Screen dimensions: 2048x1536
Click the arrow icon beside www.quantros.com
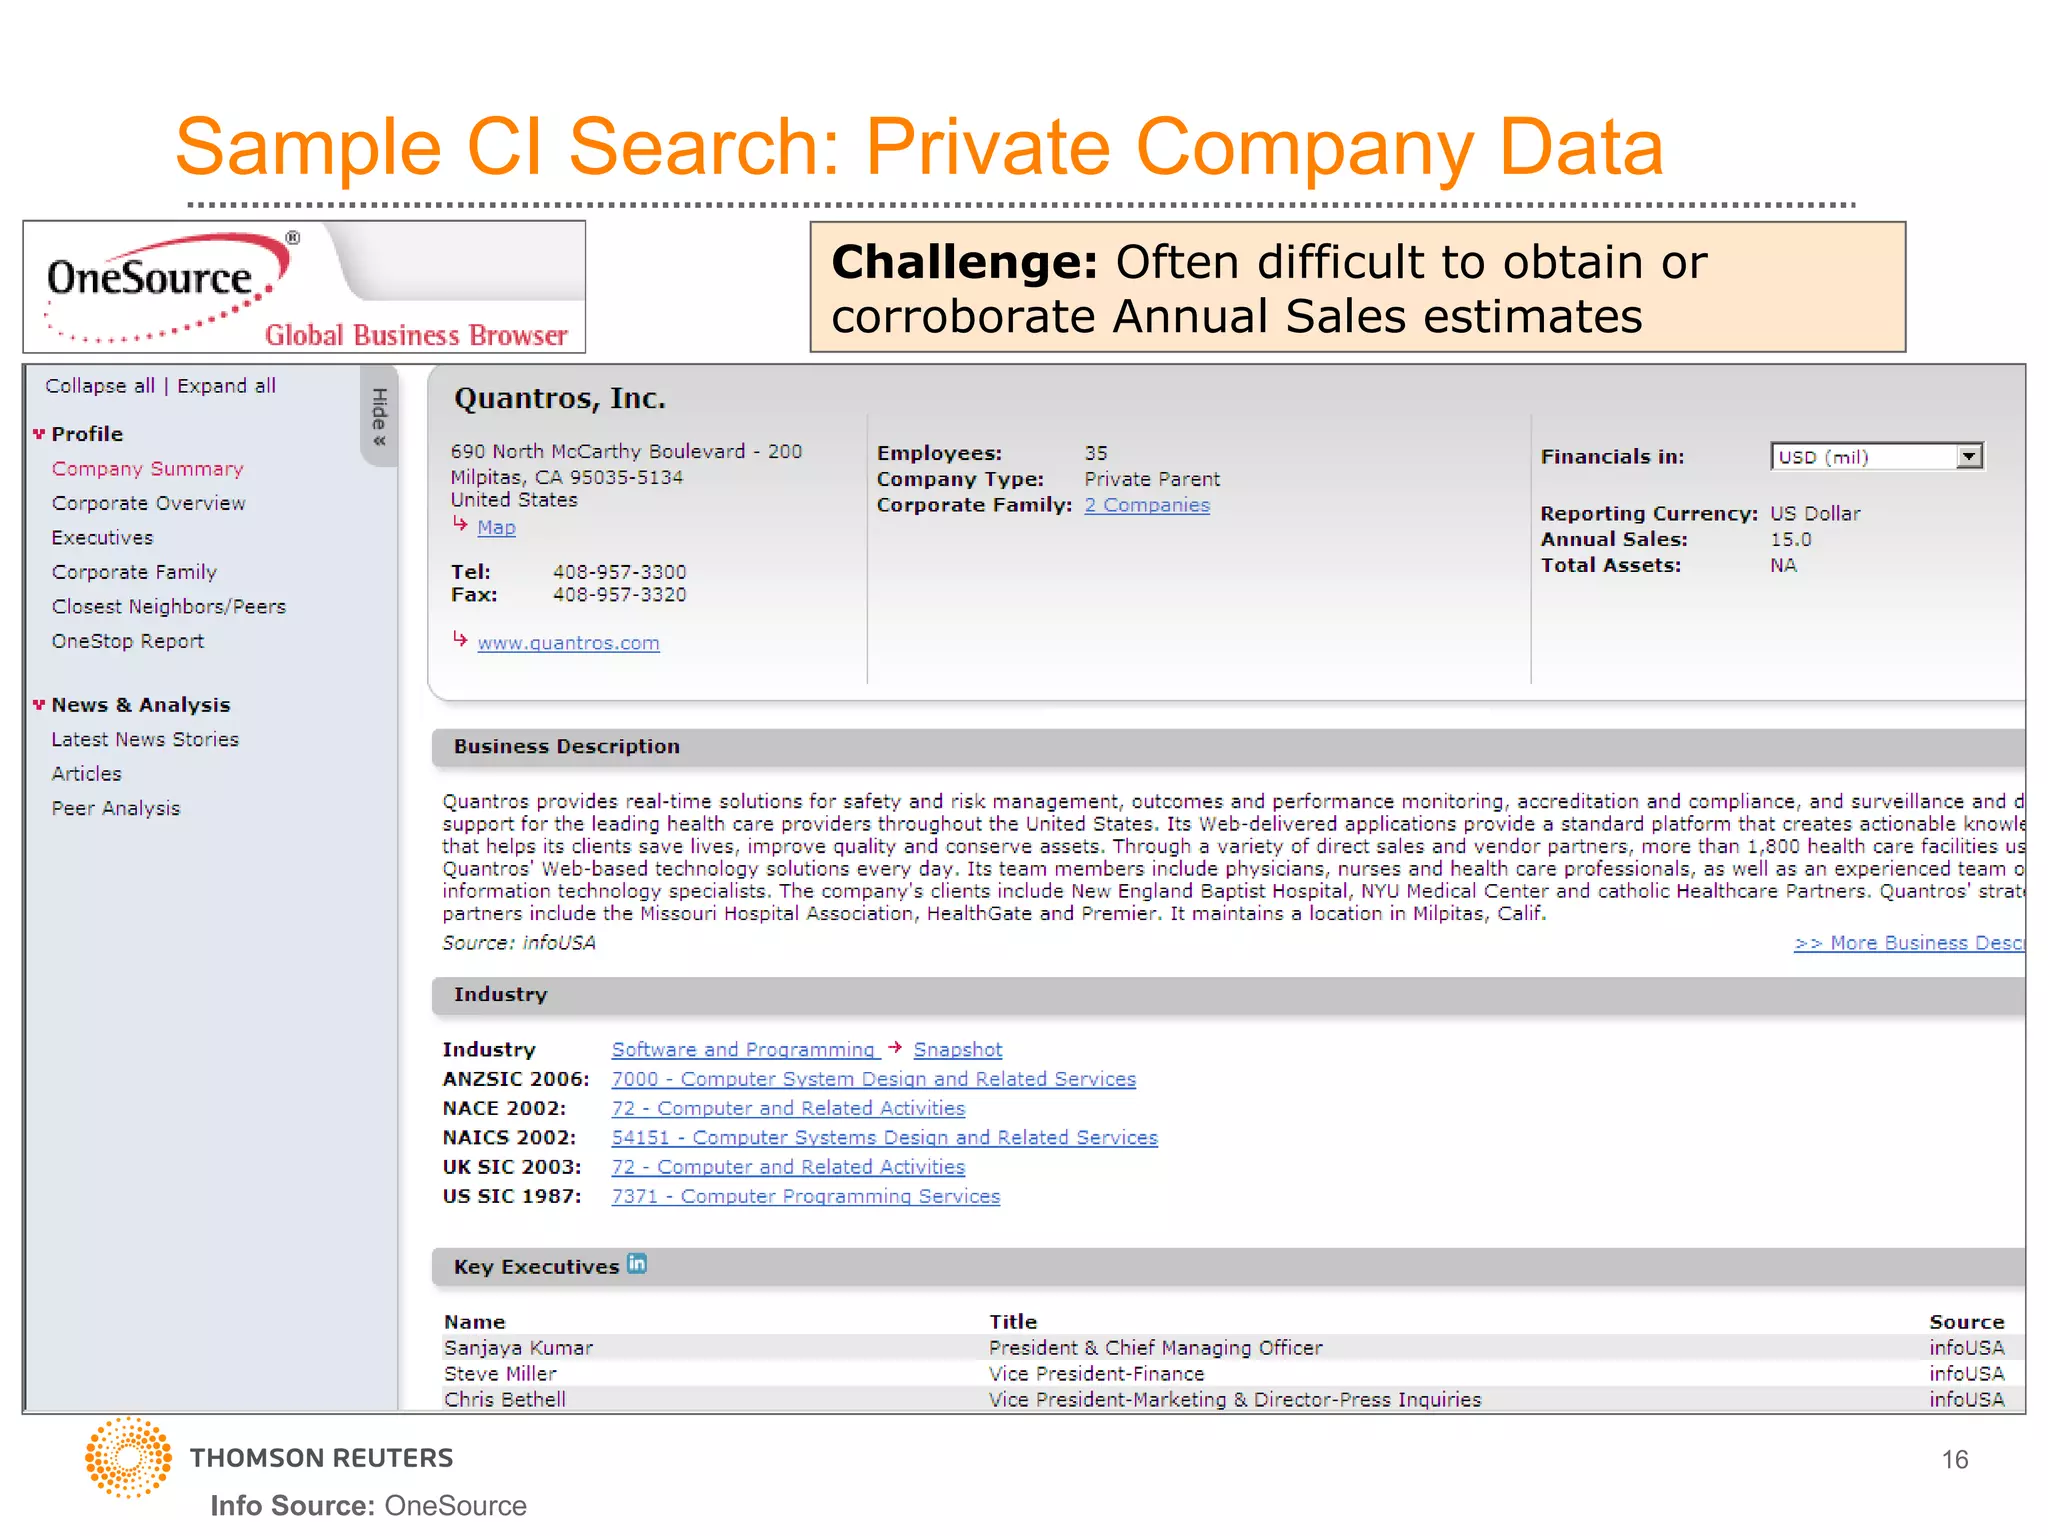(460, 639)
